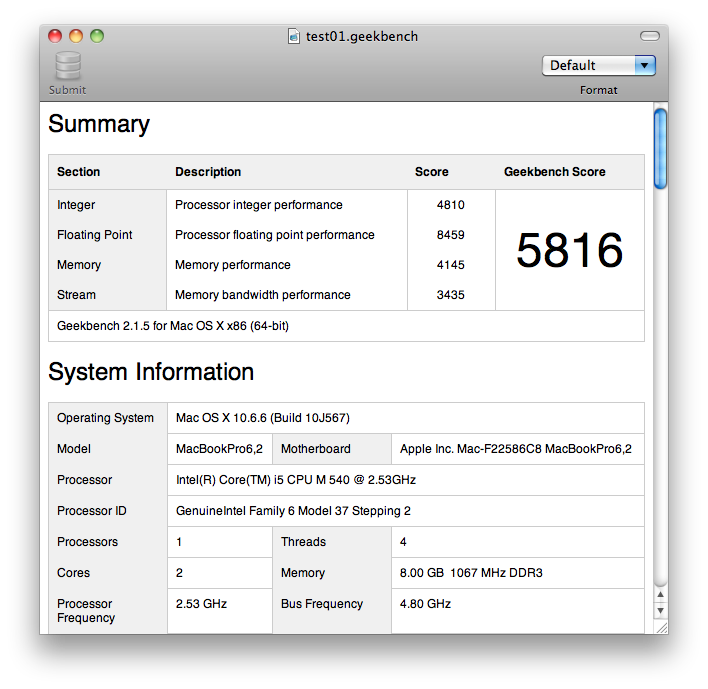Click the Processor Frequency value 2.53 GHz

click(201, 604)
